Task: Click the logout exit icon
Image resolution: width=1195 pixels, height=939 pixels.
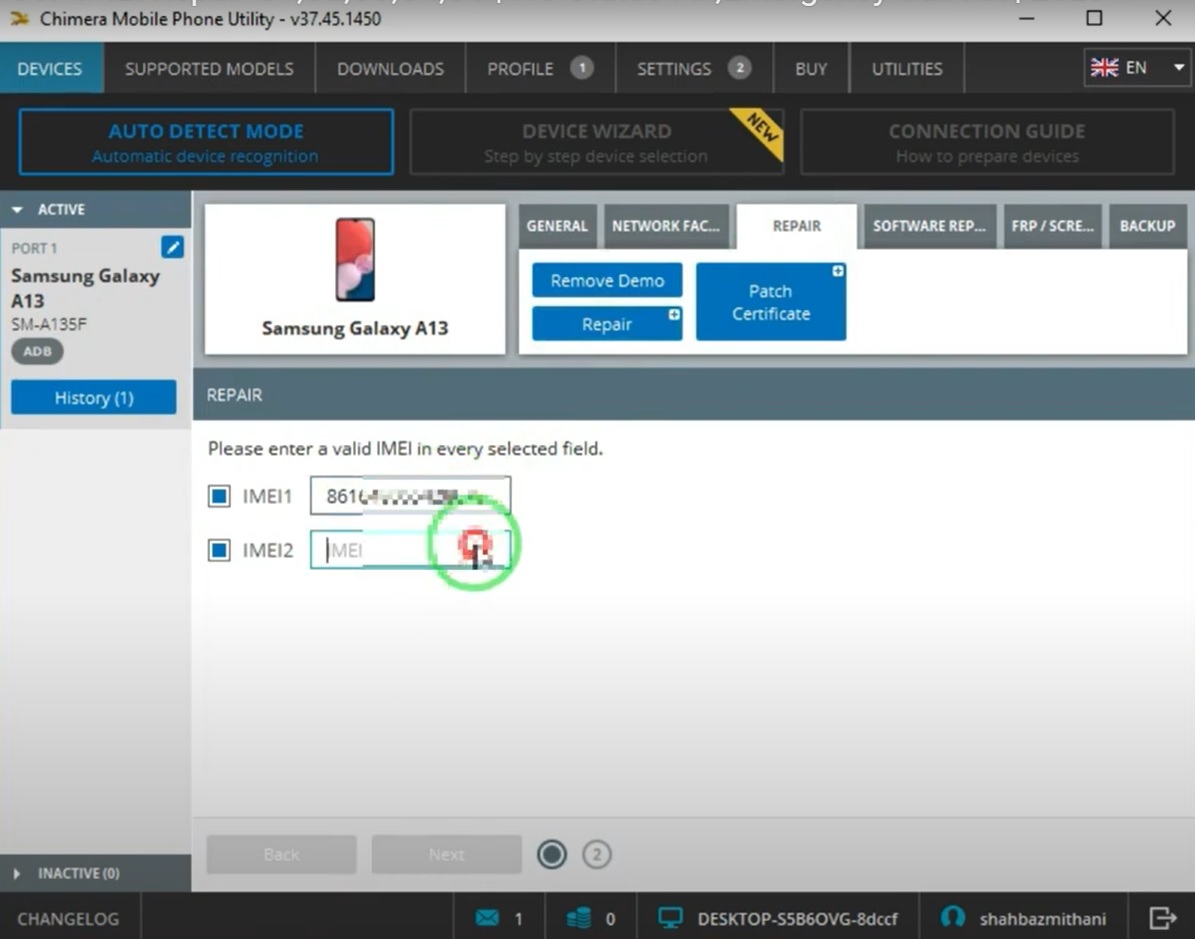Action: point(1163,918)
